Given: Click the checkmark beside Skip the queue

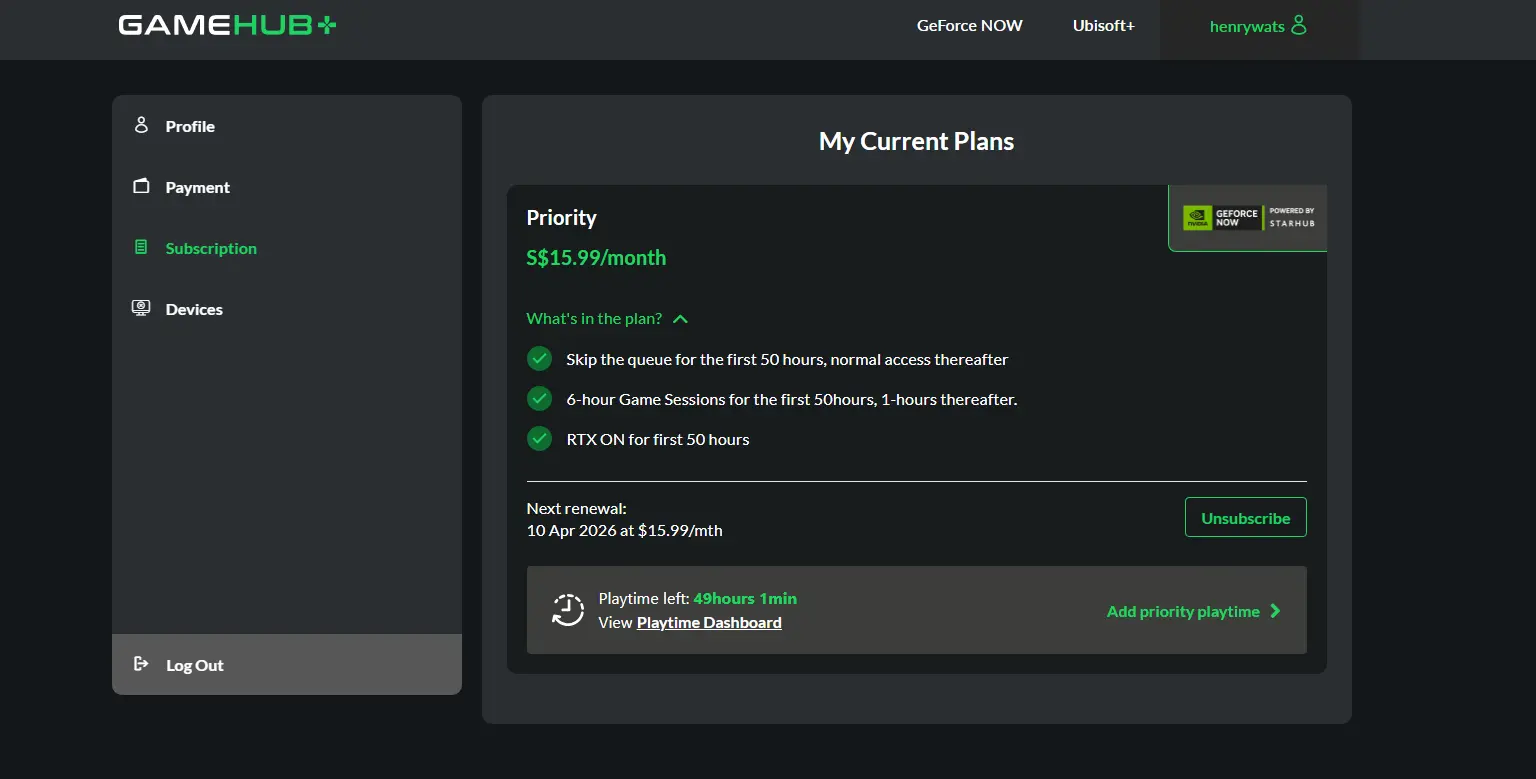Looking at the screenshot, I should [x=540, y=358].
